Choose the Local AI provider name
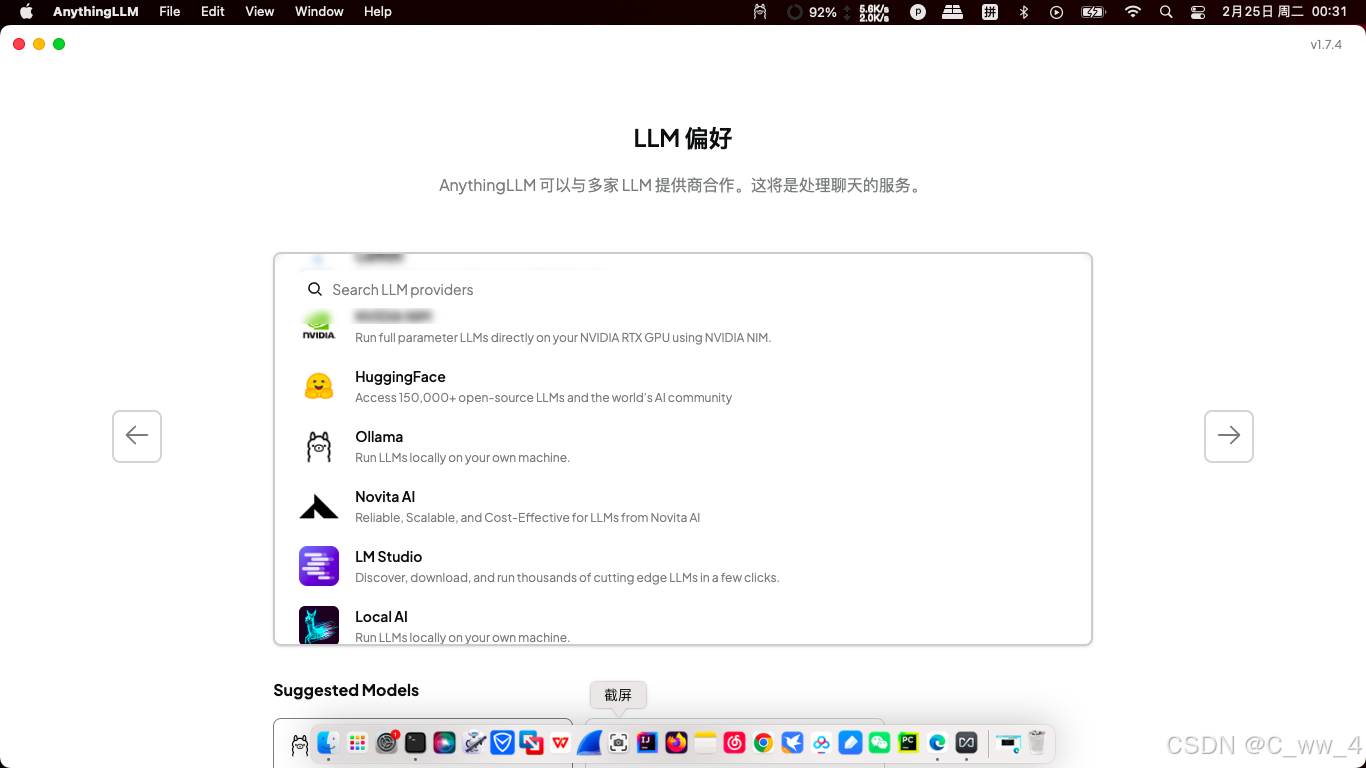This screenshot has width=1366, height=768. click(x=381, y=617)
